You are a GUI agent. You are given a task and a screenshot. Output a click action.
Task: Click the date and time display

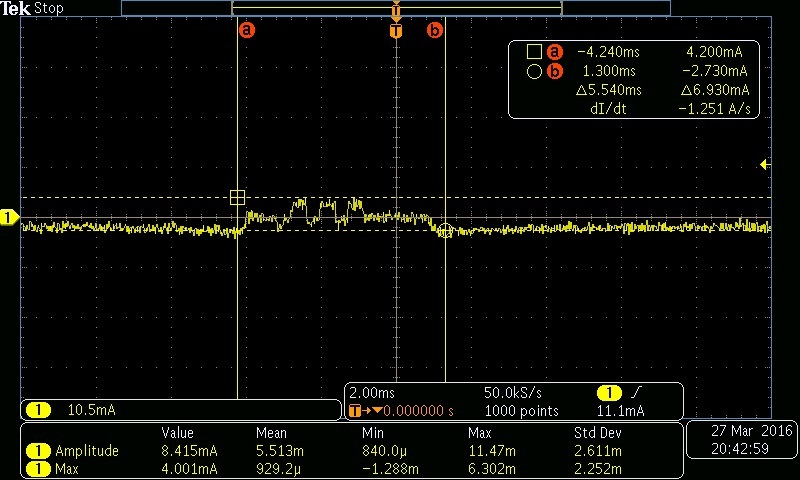point(742,440)
